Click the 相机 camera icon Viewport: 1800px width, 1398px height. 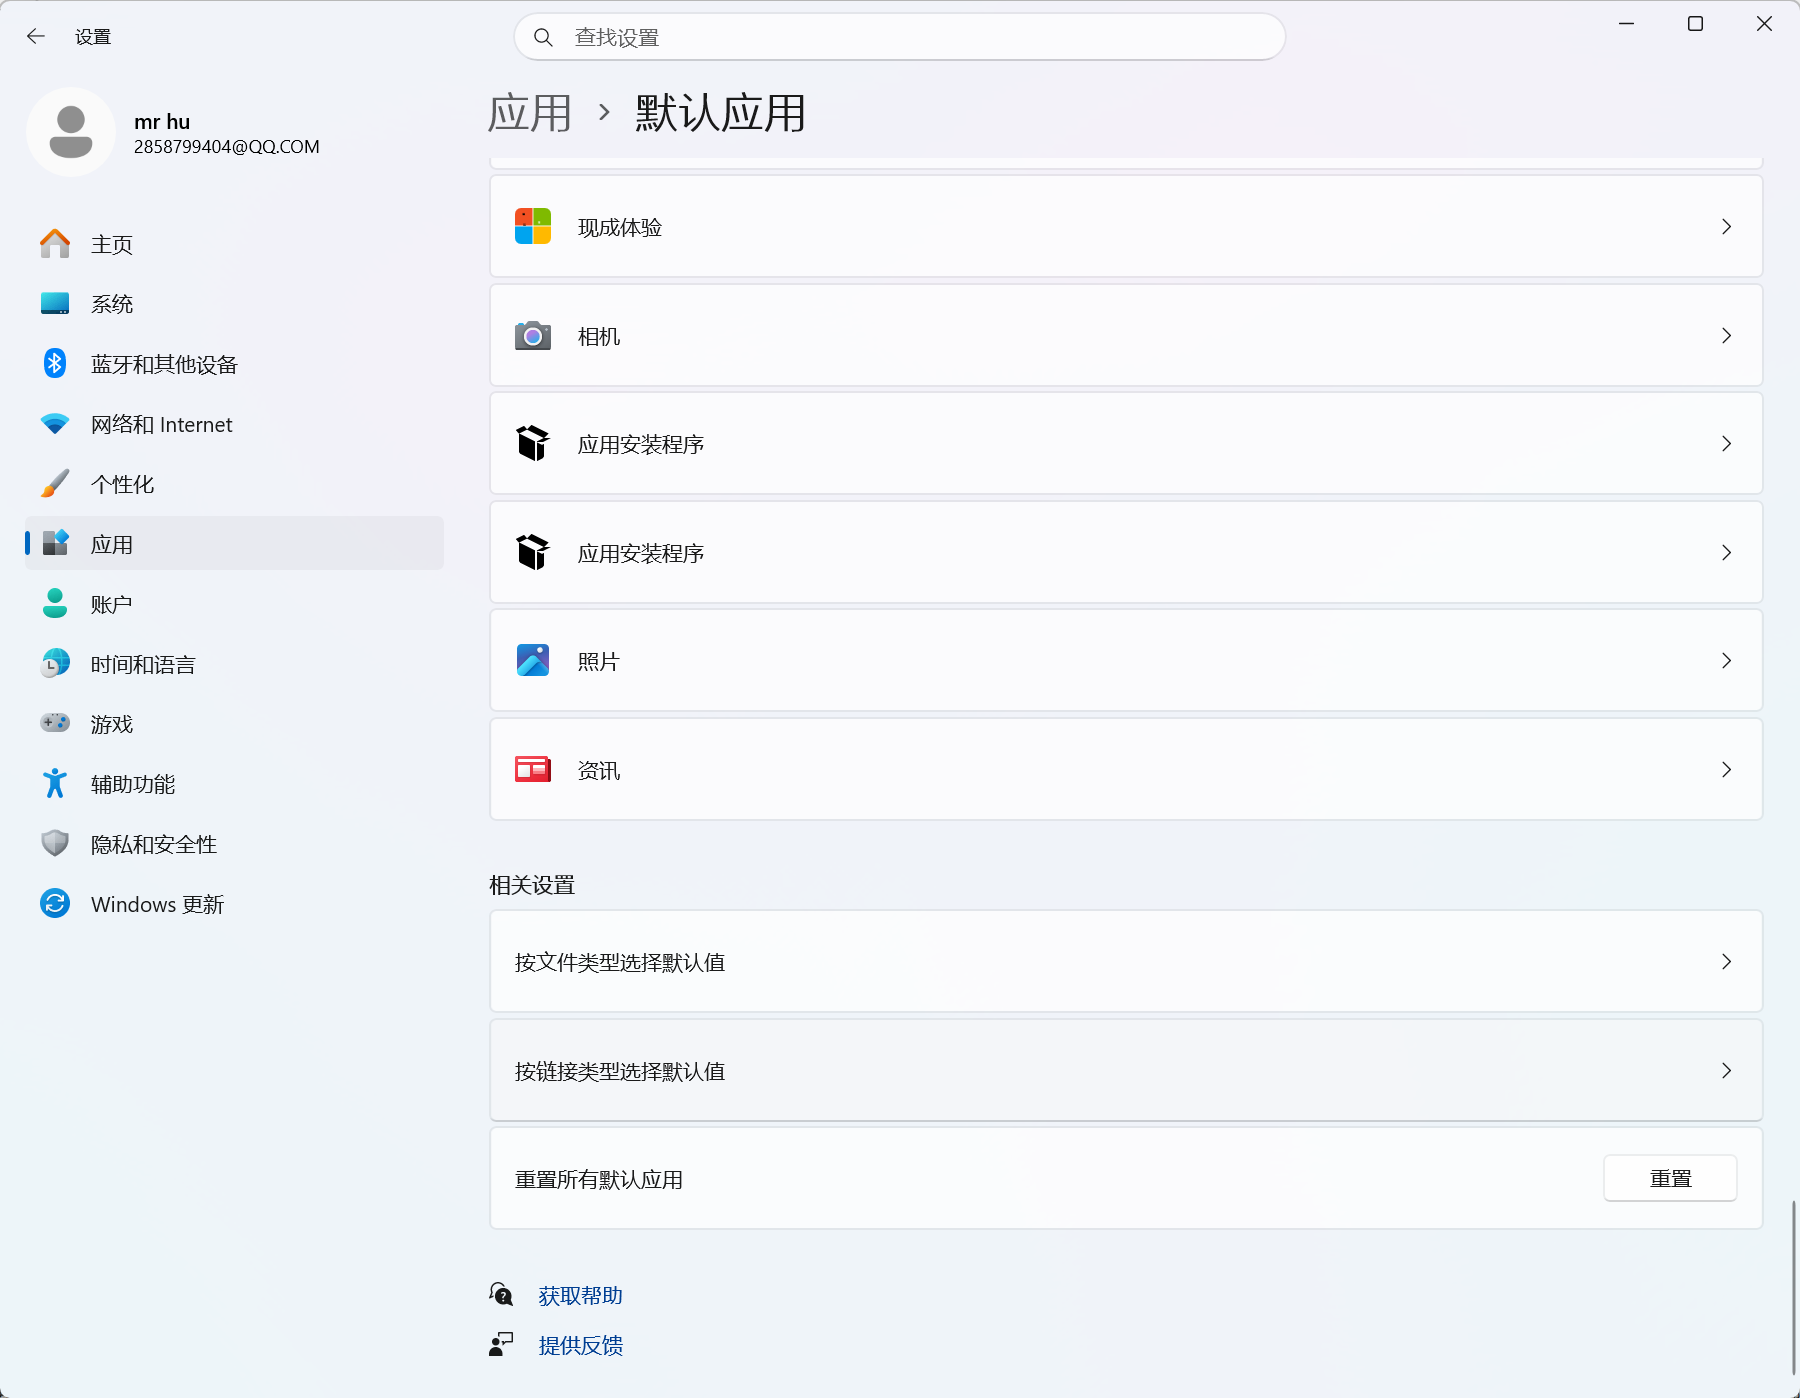pos(533,336)
